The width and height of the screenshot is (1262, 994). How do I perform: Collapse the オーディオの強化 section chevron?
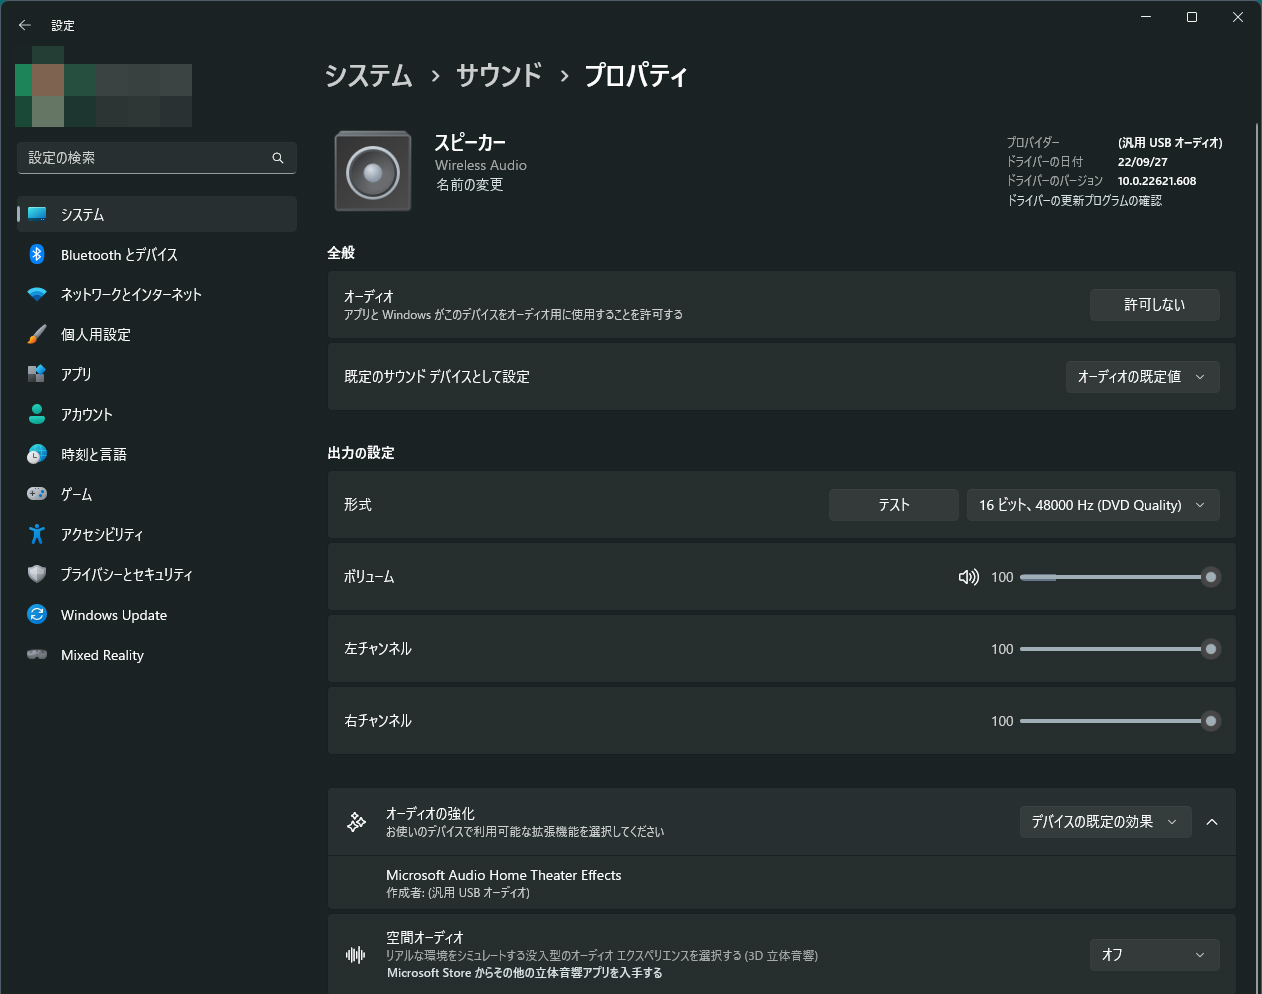1212,822
